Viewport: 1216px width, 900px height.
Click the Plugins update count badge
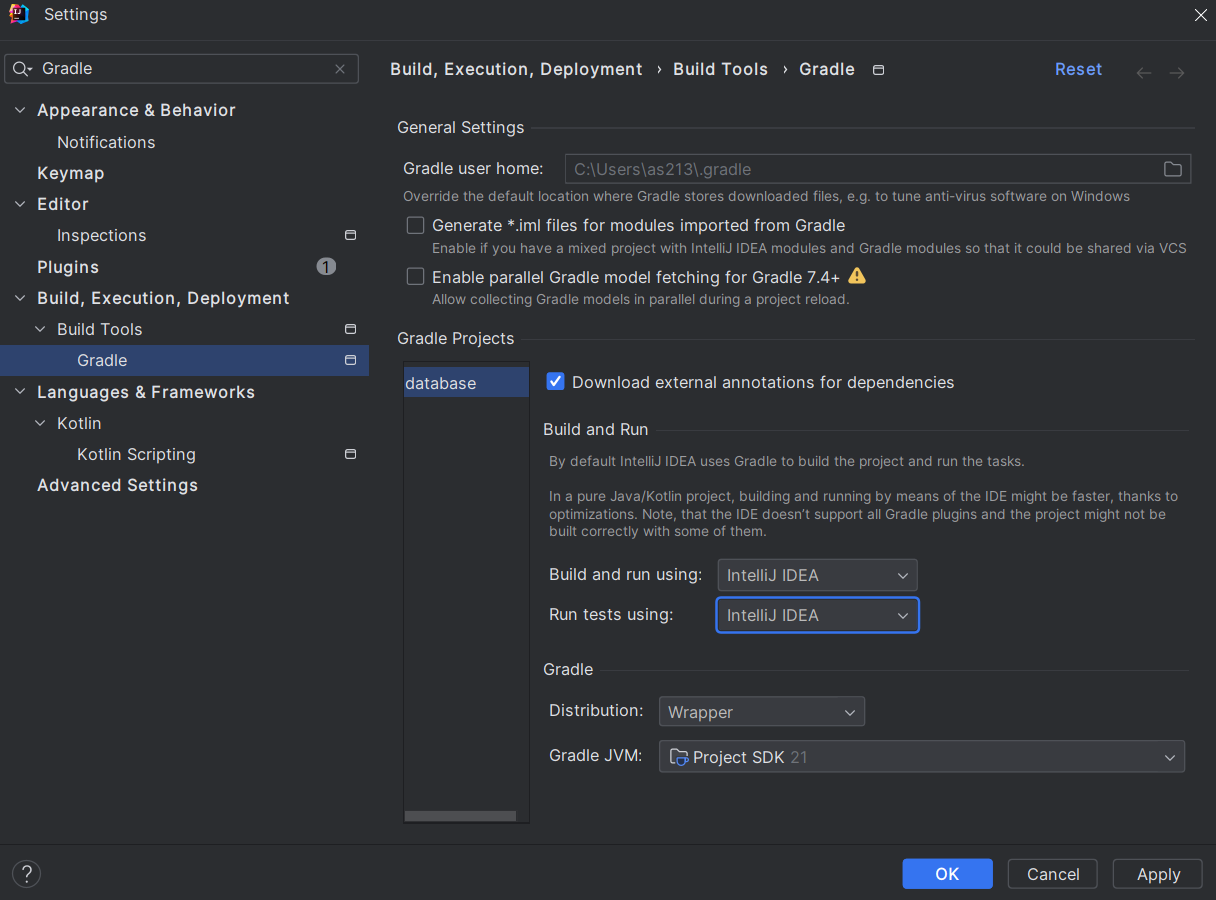point(326,266)
